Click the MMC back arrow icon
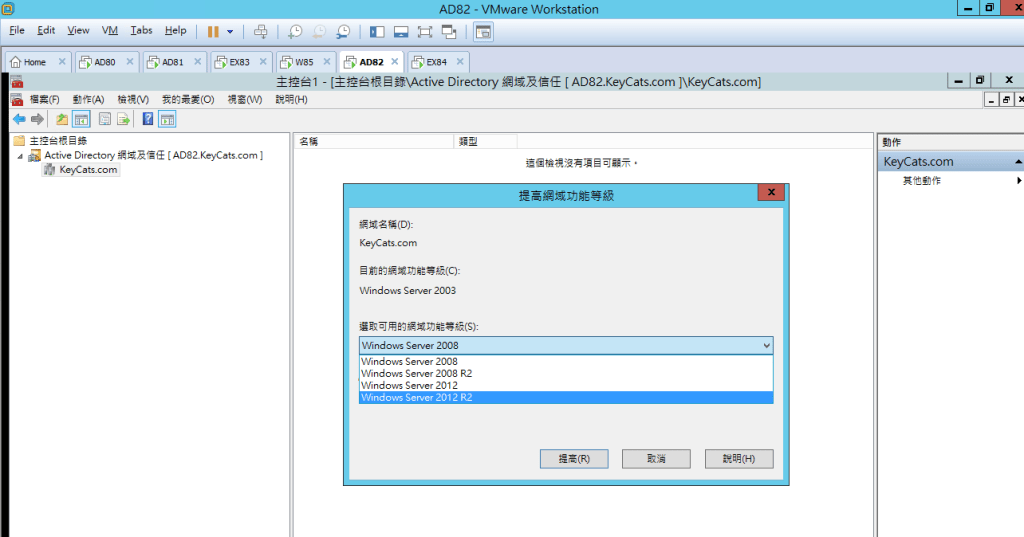 click(19, 119)
